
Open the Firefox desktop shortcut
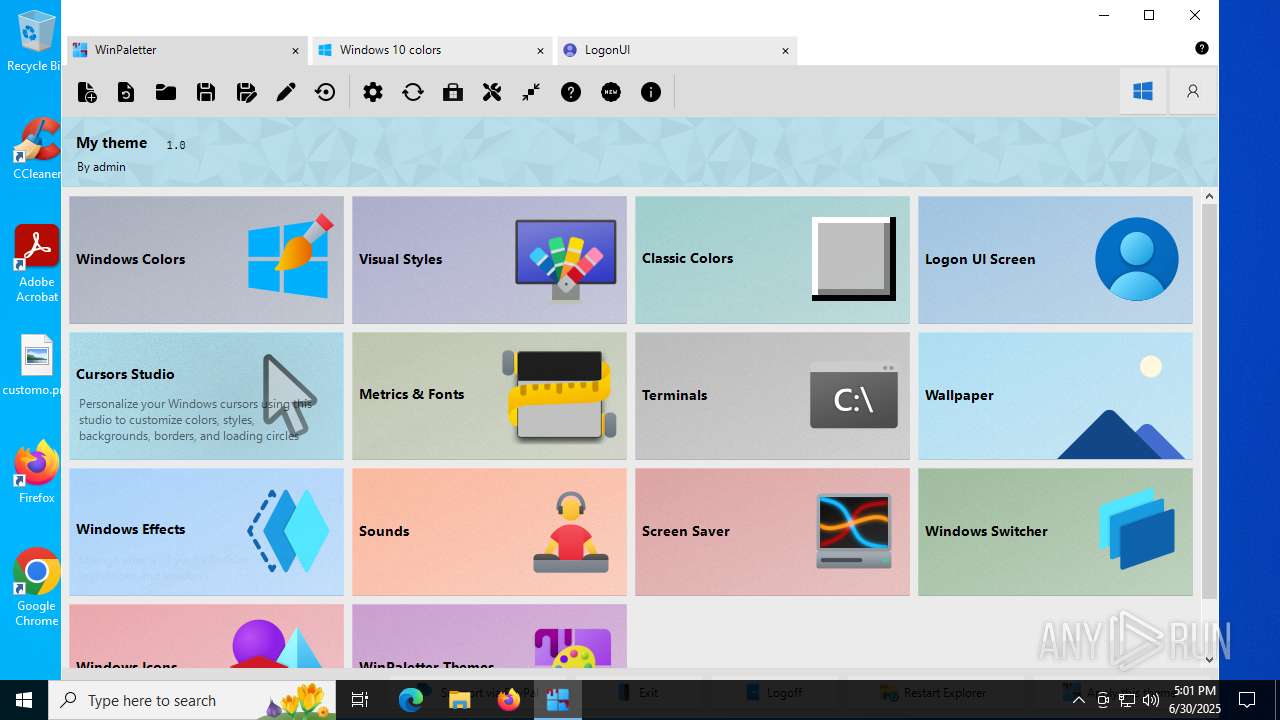(37, 473)
